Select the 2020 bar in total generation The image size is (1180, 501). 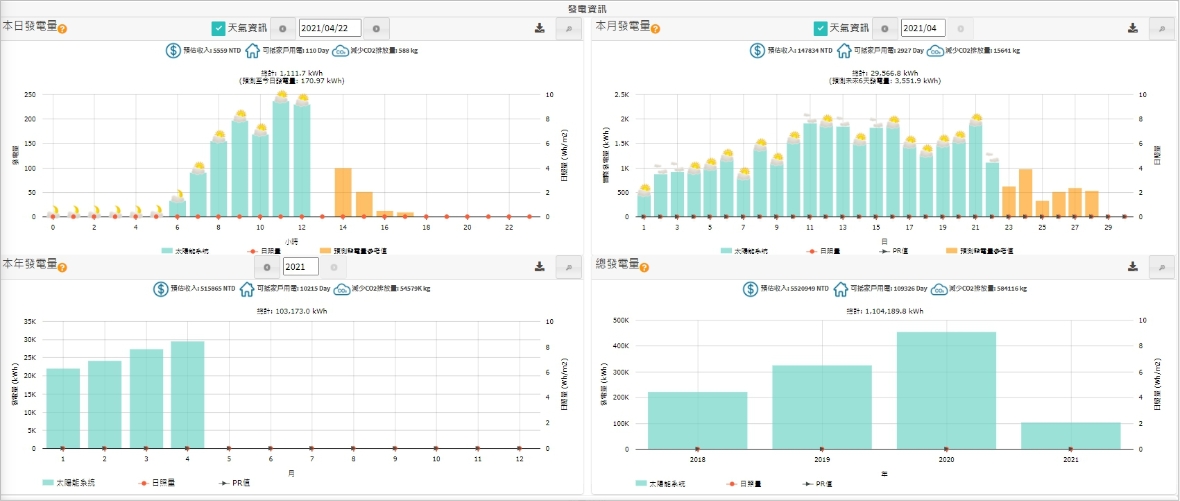click(947, 390)
